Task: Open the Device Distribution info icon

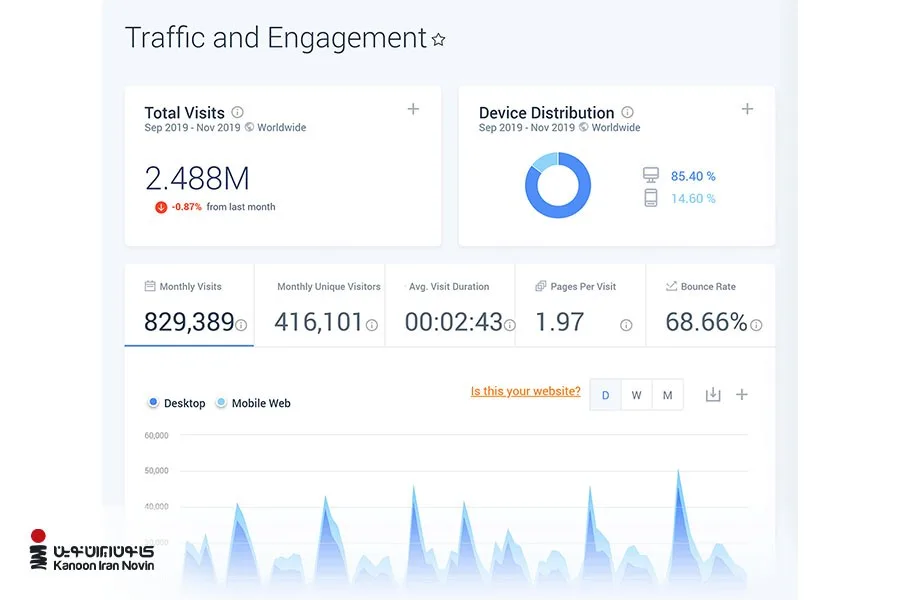Action: [x=627, y=112]
